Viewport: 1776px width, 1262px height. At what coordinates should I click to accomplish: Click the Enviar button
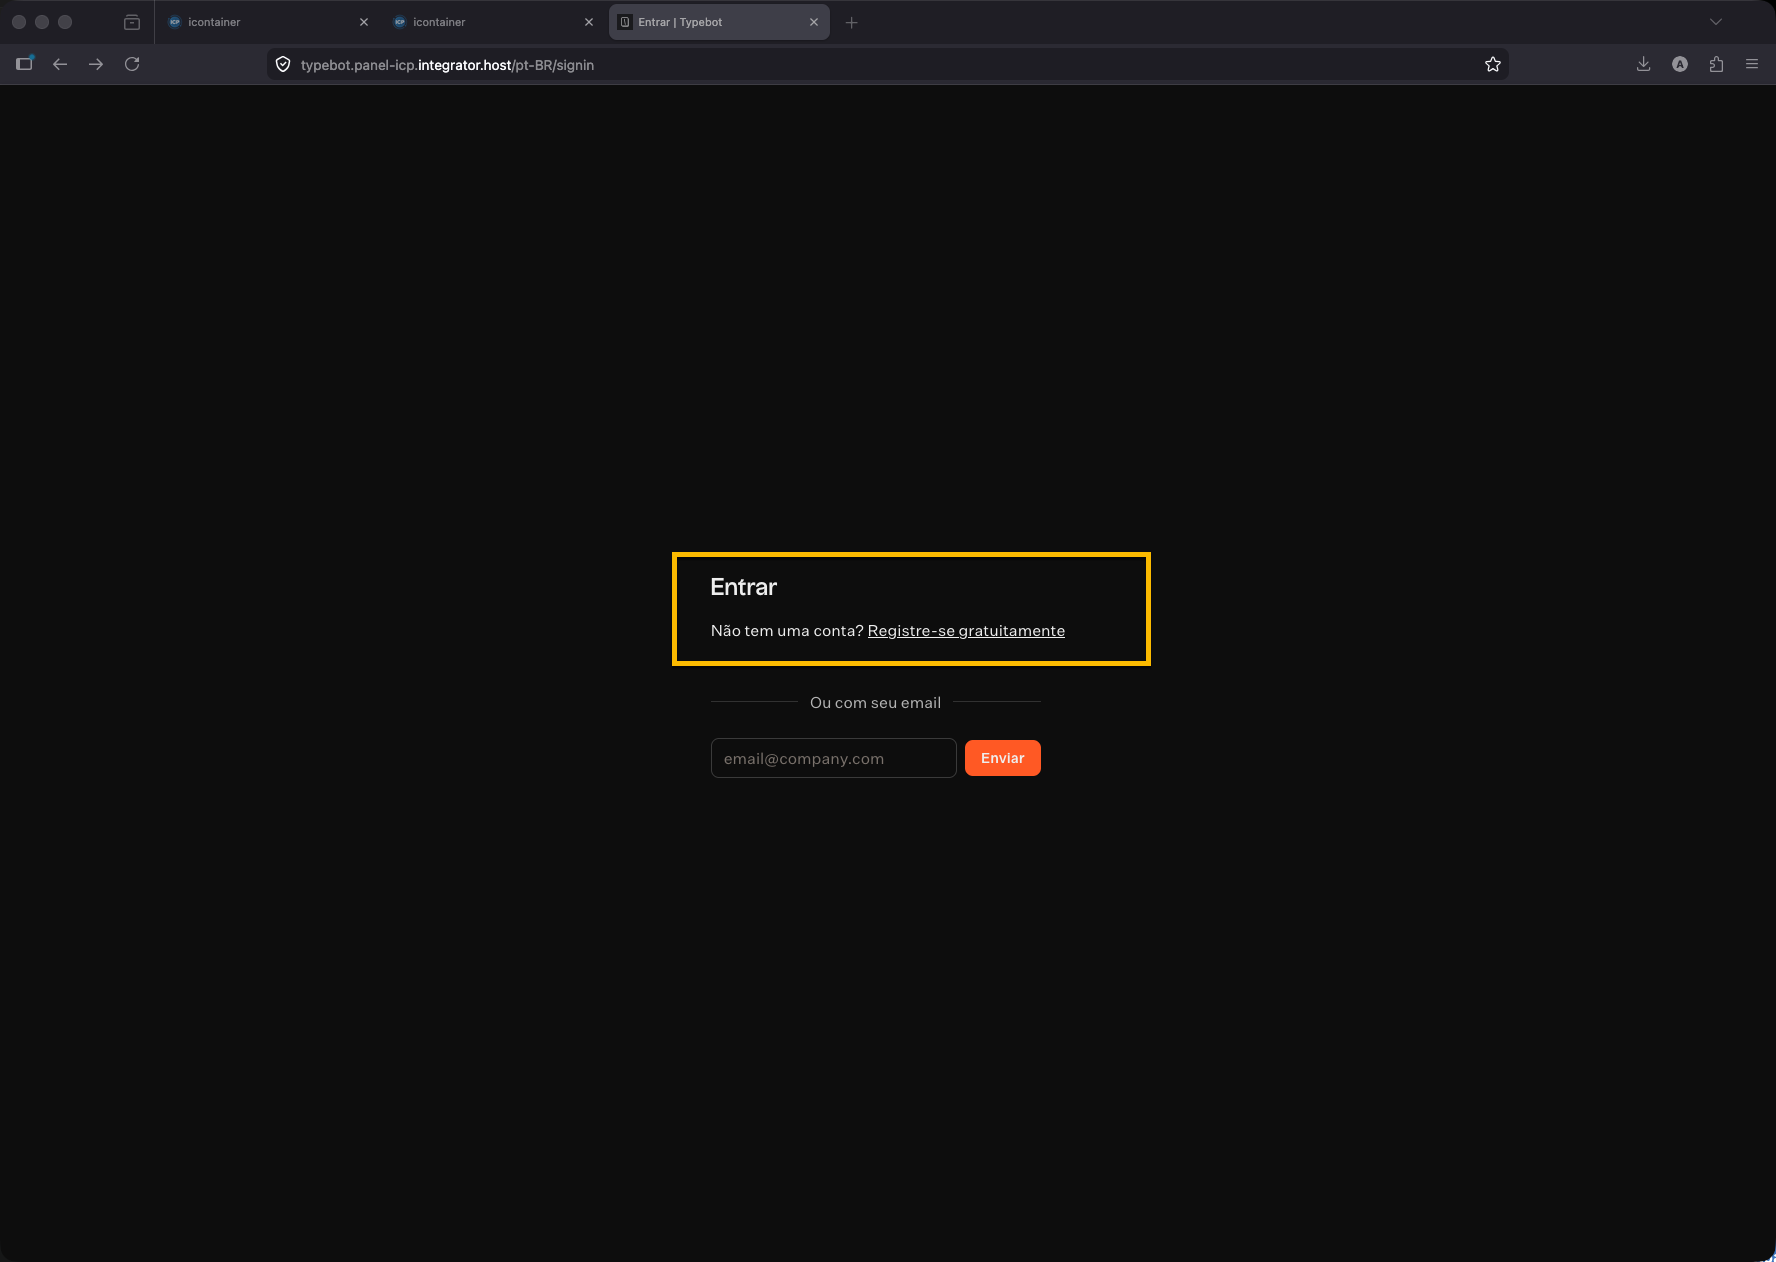click(x=1002, y=758)
